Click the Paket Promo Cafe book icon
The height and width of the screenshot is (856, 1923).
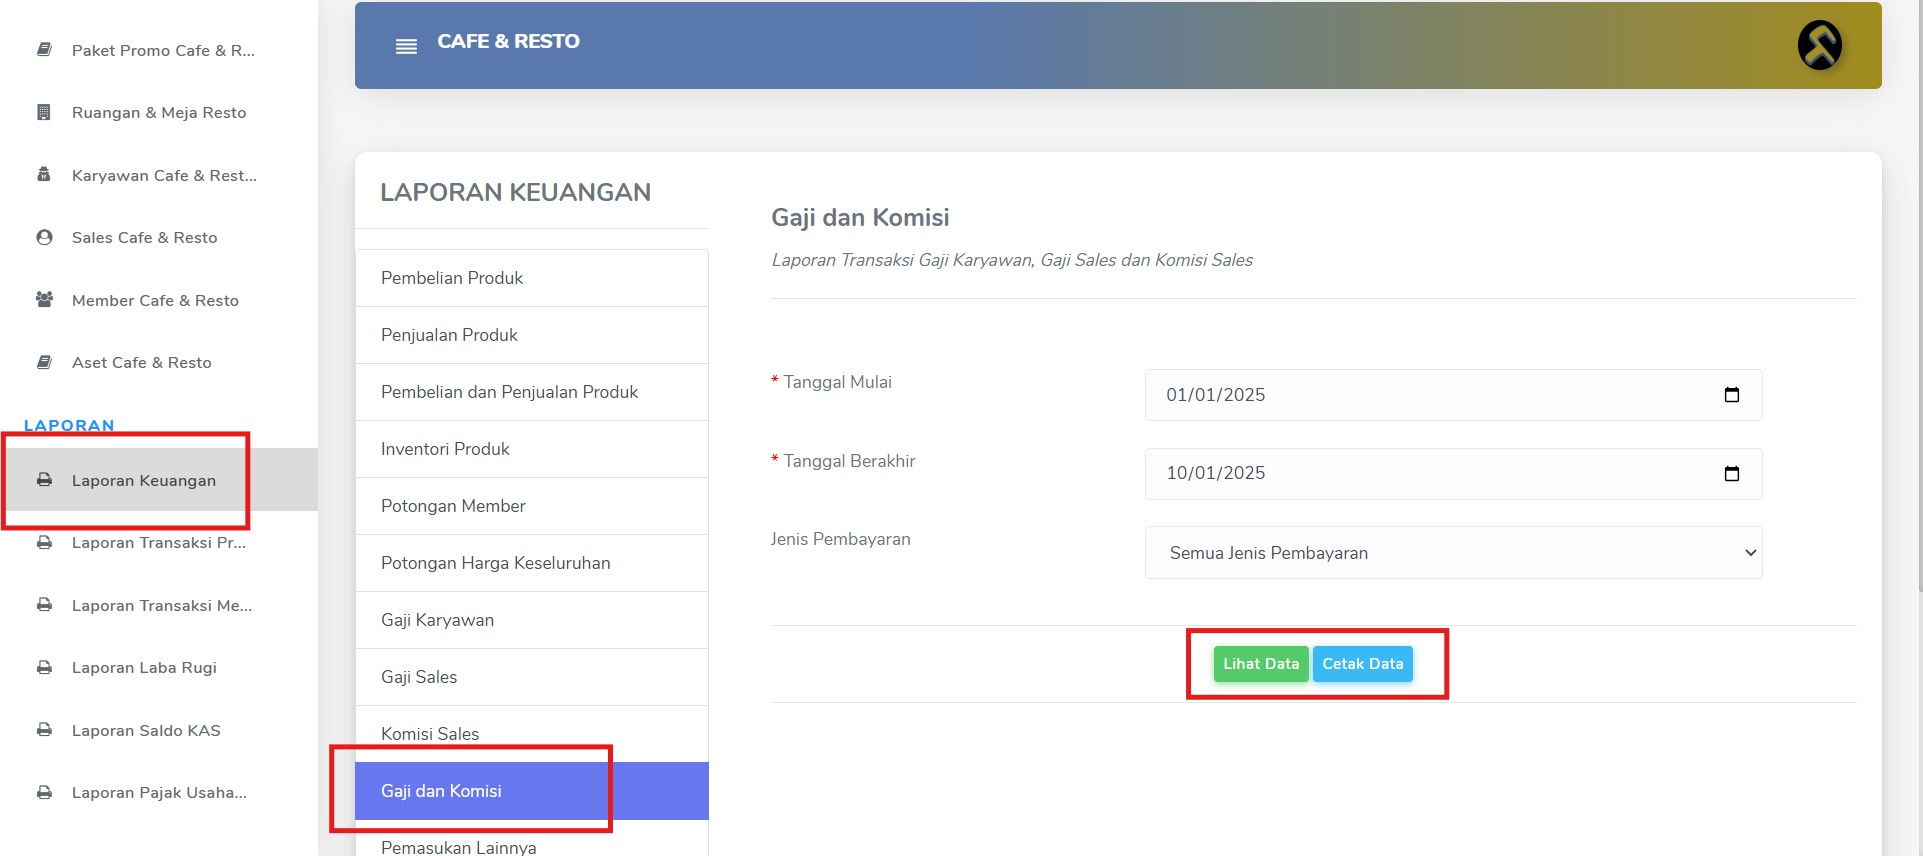point(44,49)
